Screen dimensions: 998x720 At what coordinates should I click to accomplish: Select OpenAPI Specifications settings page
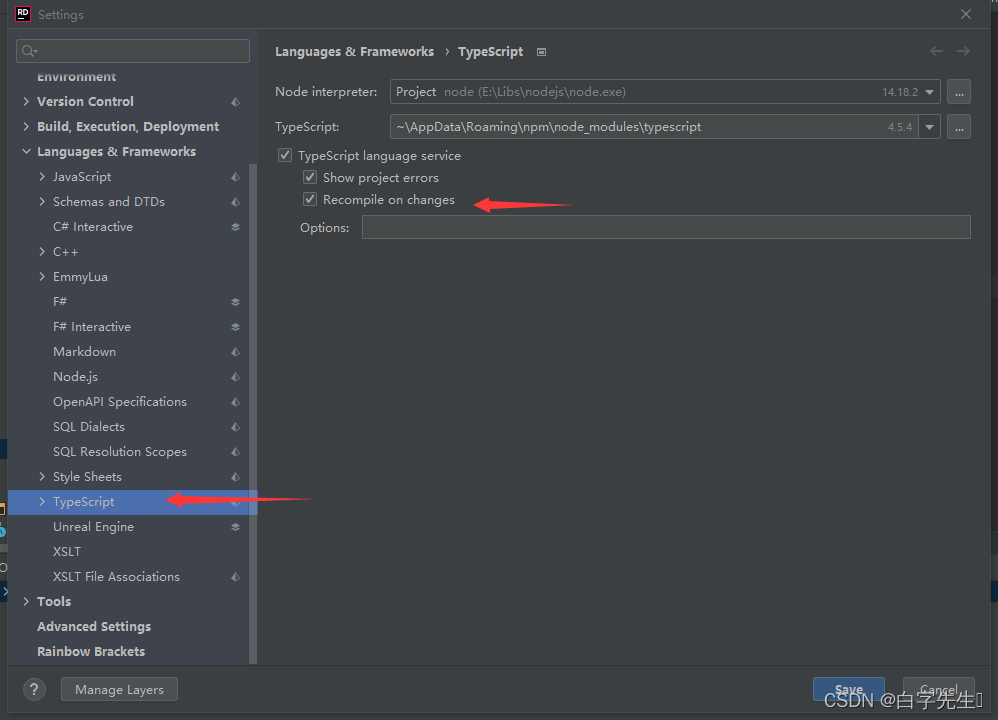coord(120,402)
